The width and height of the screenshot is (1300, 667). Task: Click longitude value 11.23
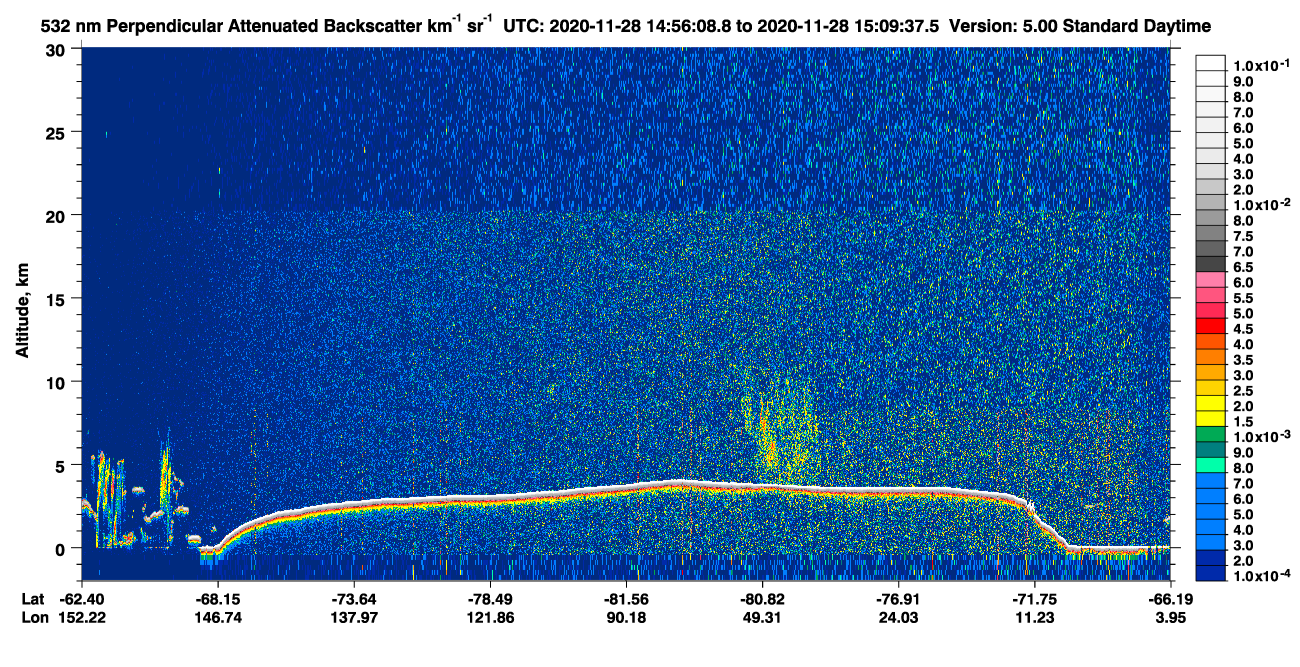1034,617
